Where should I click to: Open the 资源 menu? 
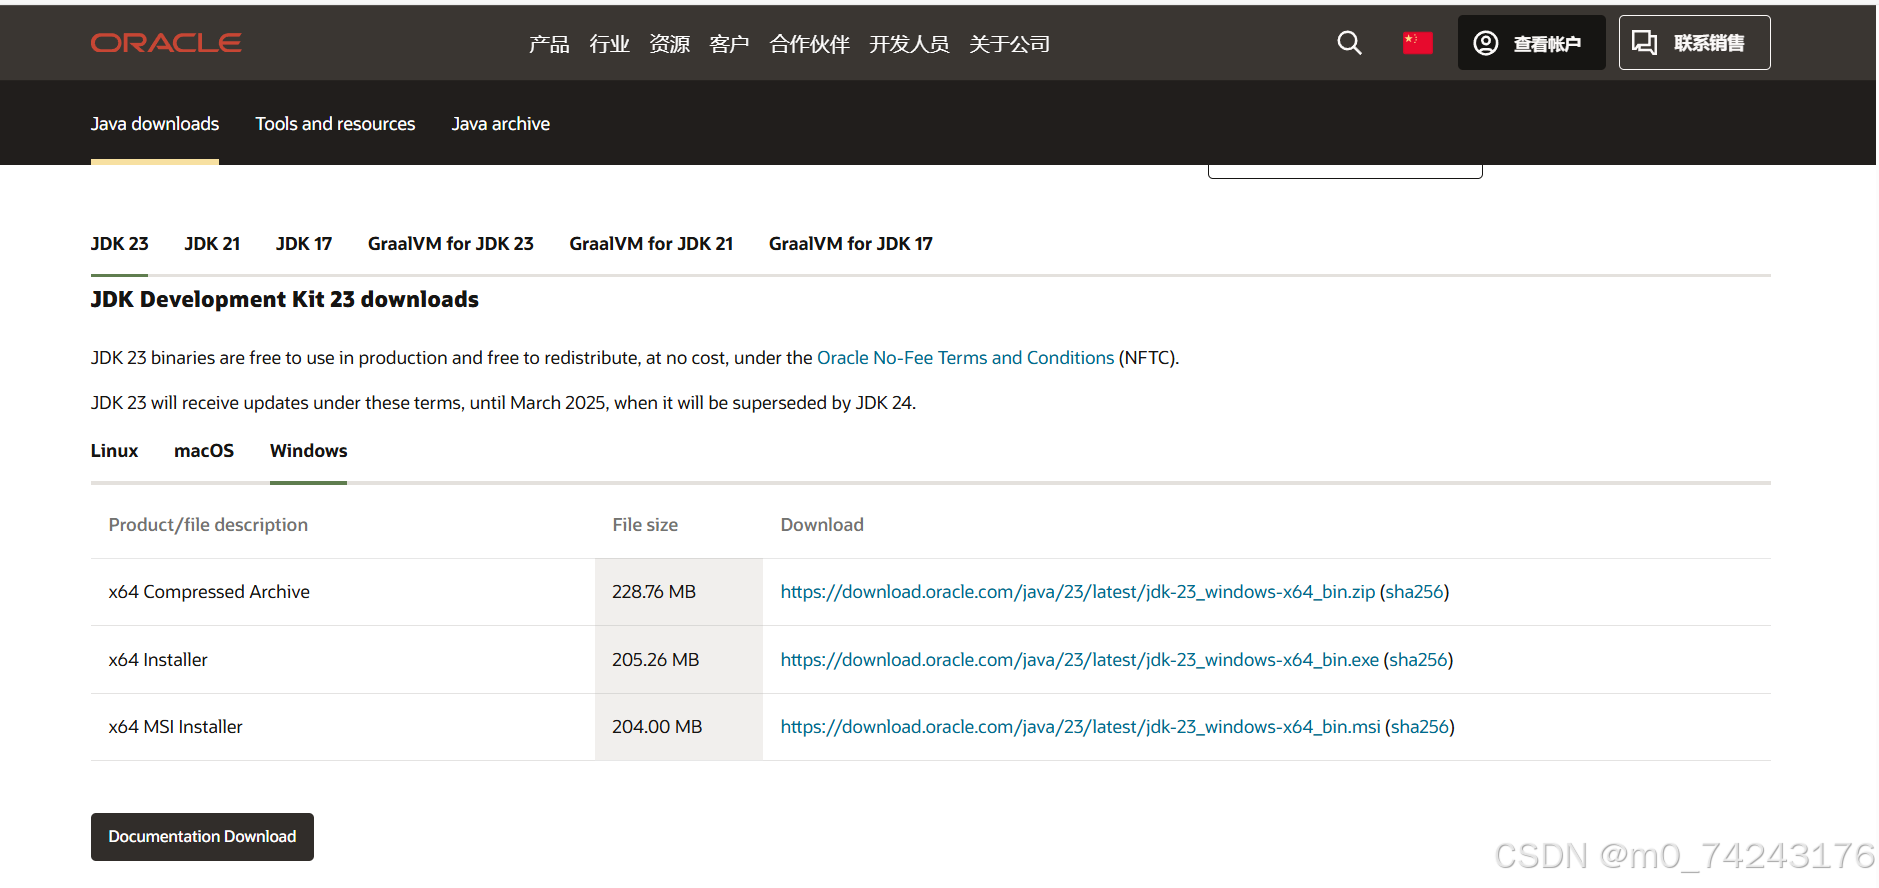[x=669, y=44]
